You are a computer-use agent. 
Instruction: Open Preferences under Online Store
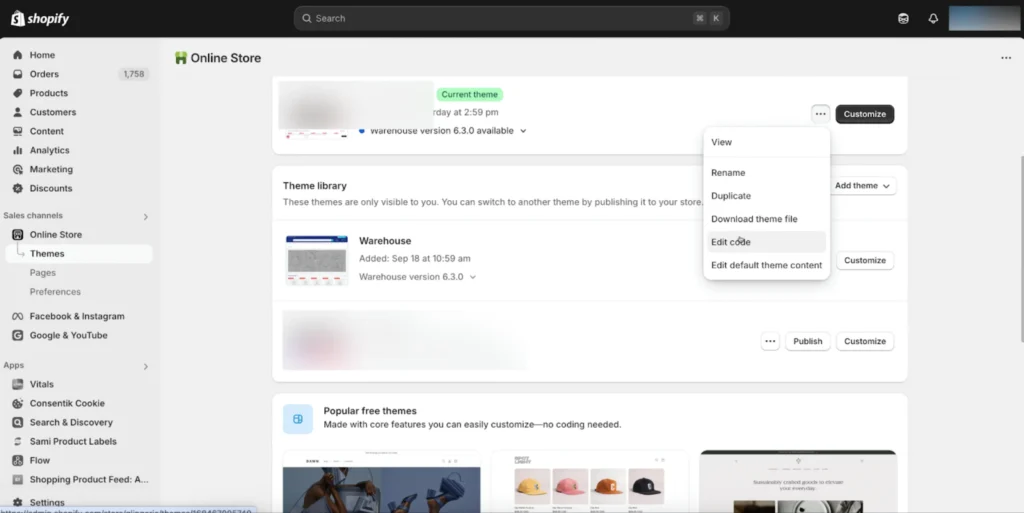pos(55,291)
